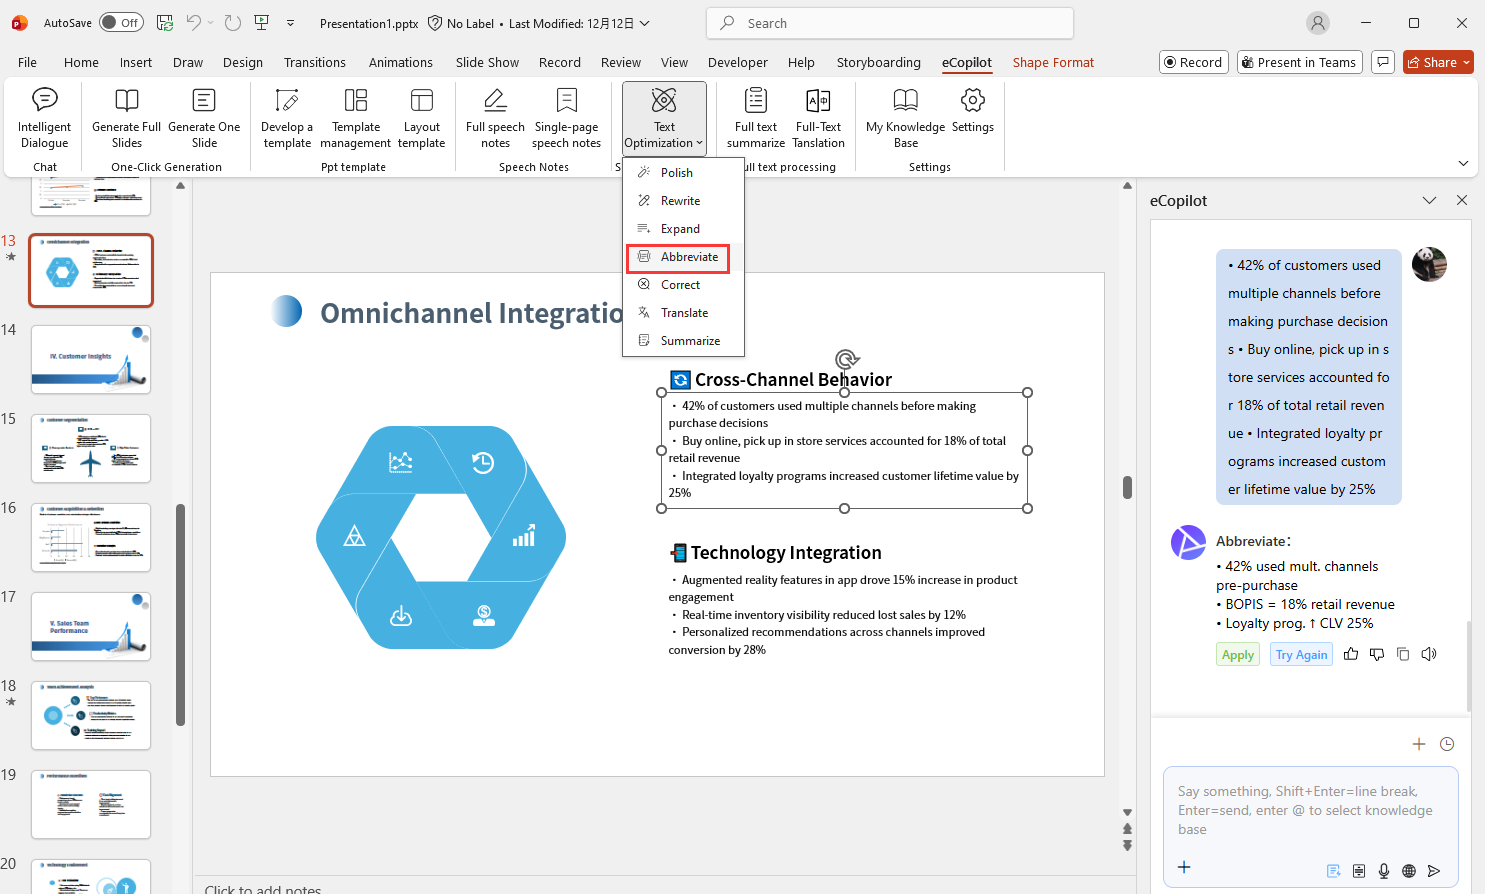Collapse the eCopilot pane options chevron
The image size is (1485, 894).
coord(1429,201)
